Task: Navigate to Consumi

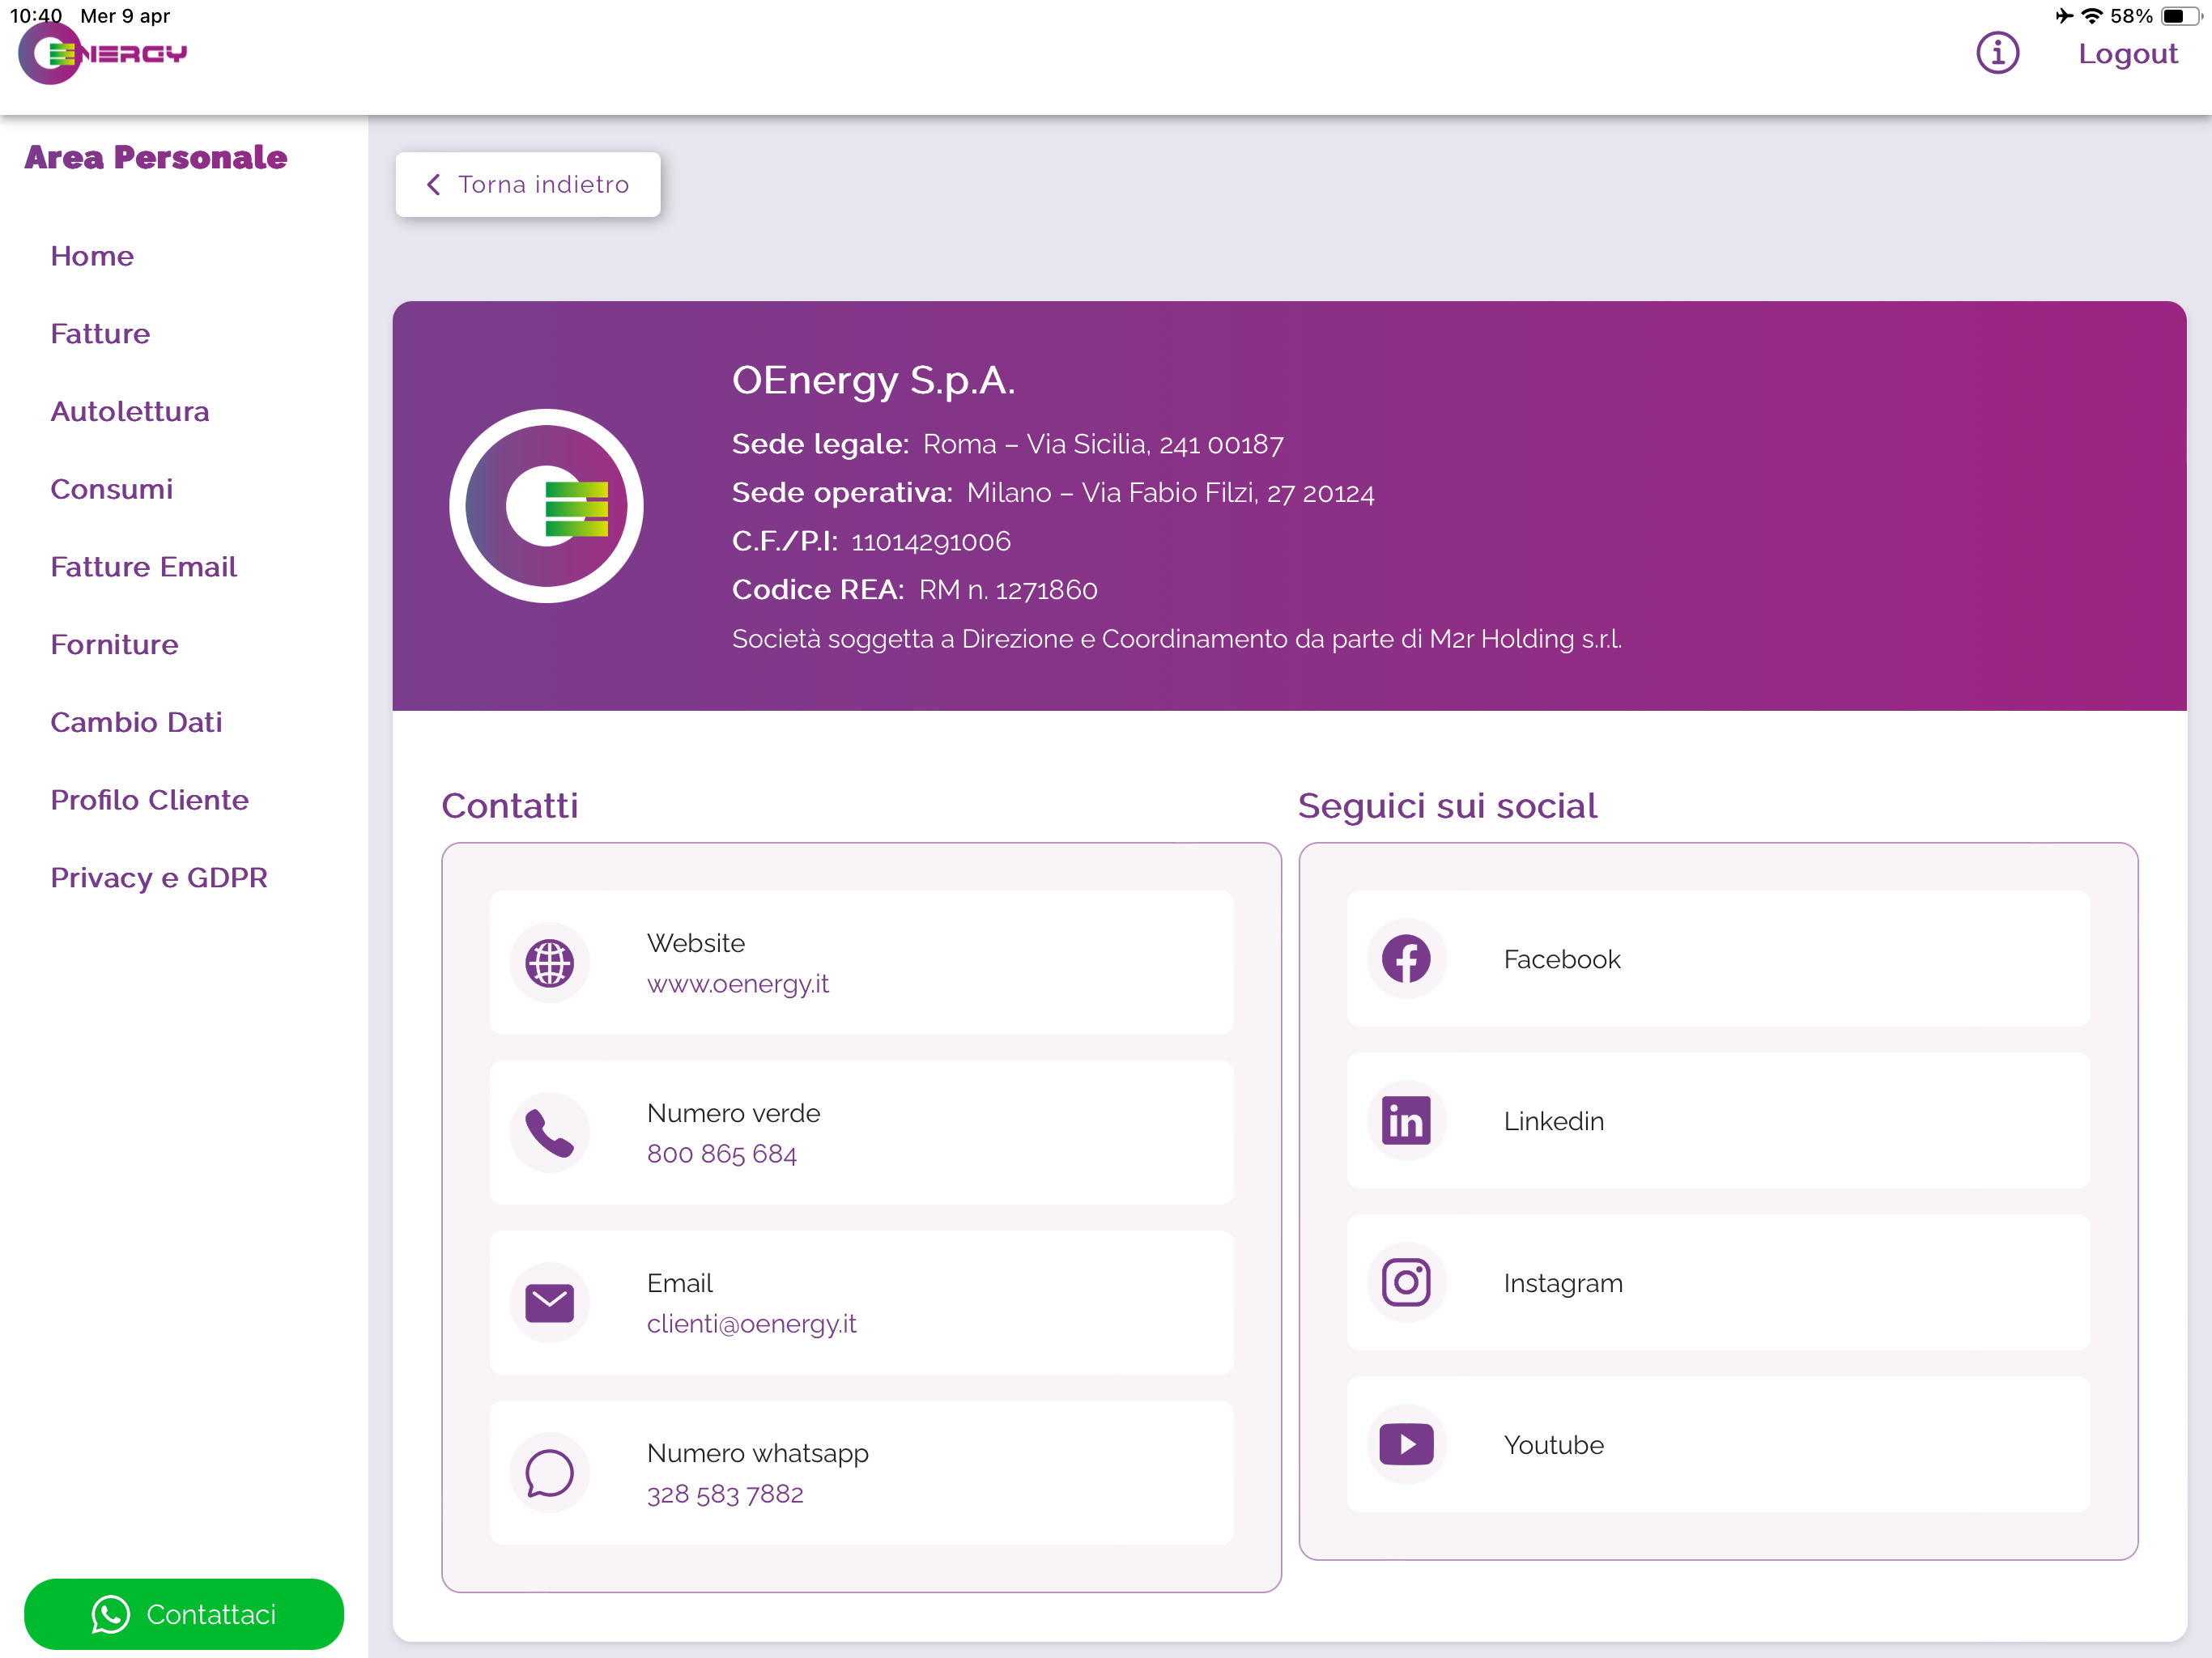Action: click(x=112, y=489)
